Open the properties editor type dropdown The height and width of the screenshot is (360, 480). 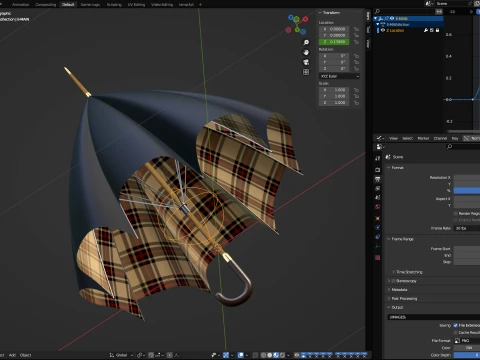[x=380, y=147]
